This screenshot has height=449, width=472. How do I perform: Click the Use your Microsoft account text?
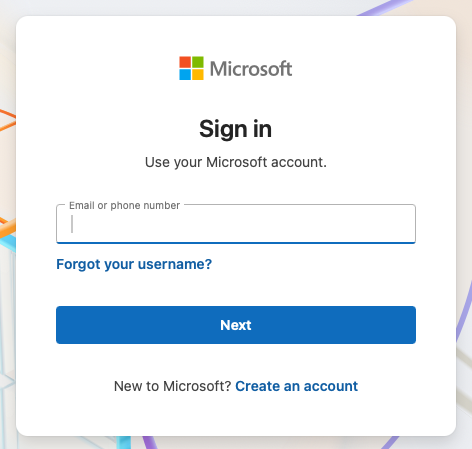[x=236, y=162]
